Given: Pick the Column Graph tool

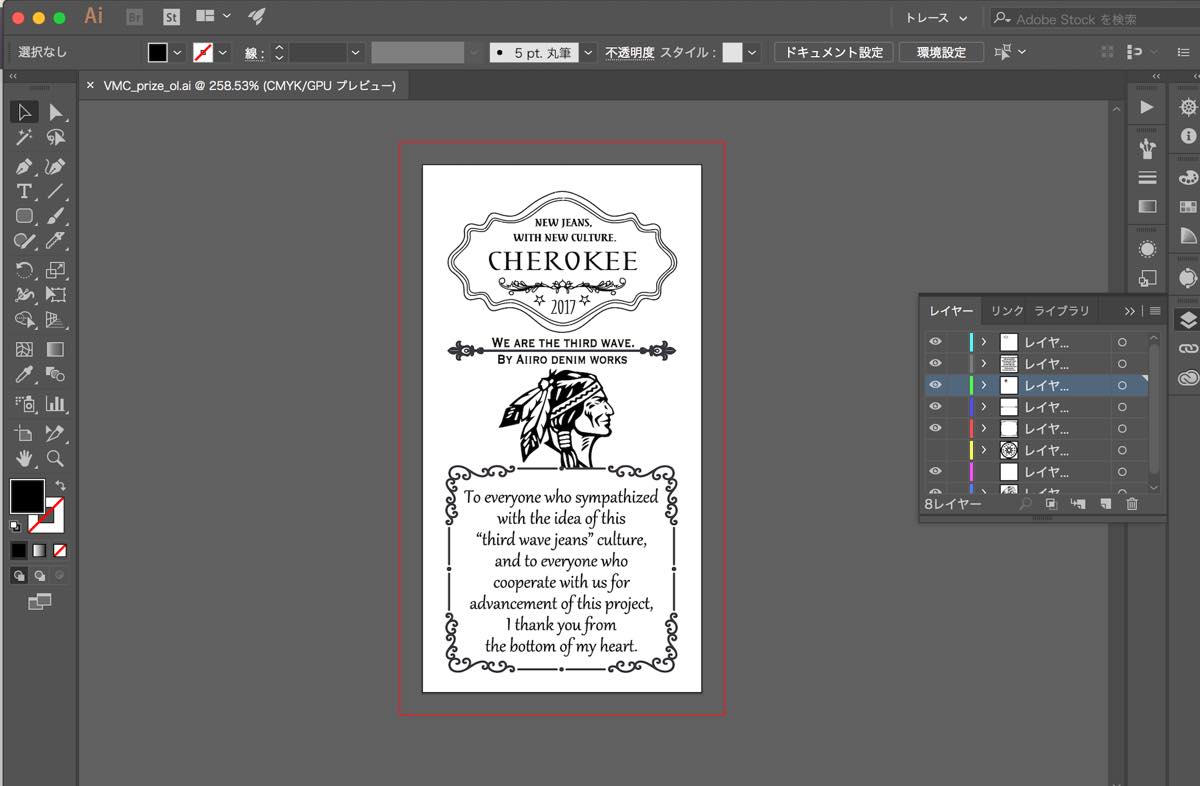Looking at the screenshot, I should [55, 404].
